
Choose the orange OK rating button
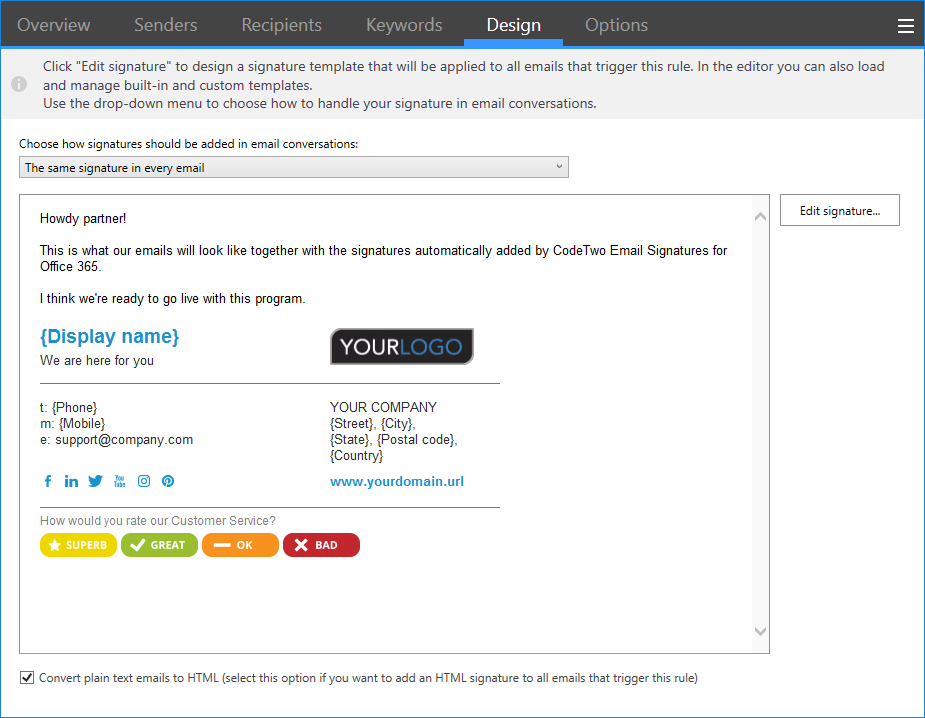coord(240,545)
